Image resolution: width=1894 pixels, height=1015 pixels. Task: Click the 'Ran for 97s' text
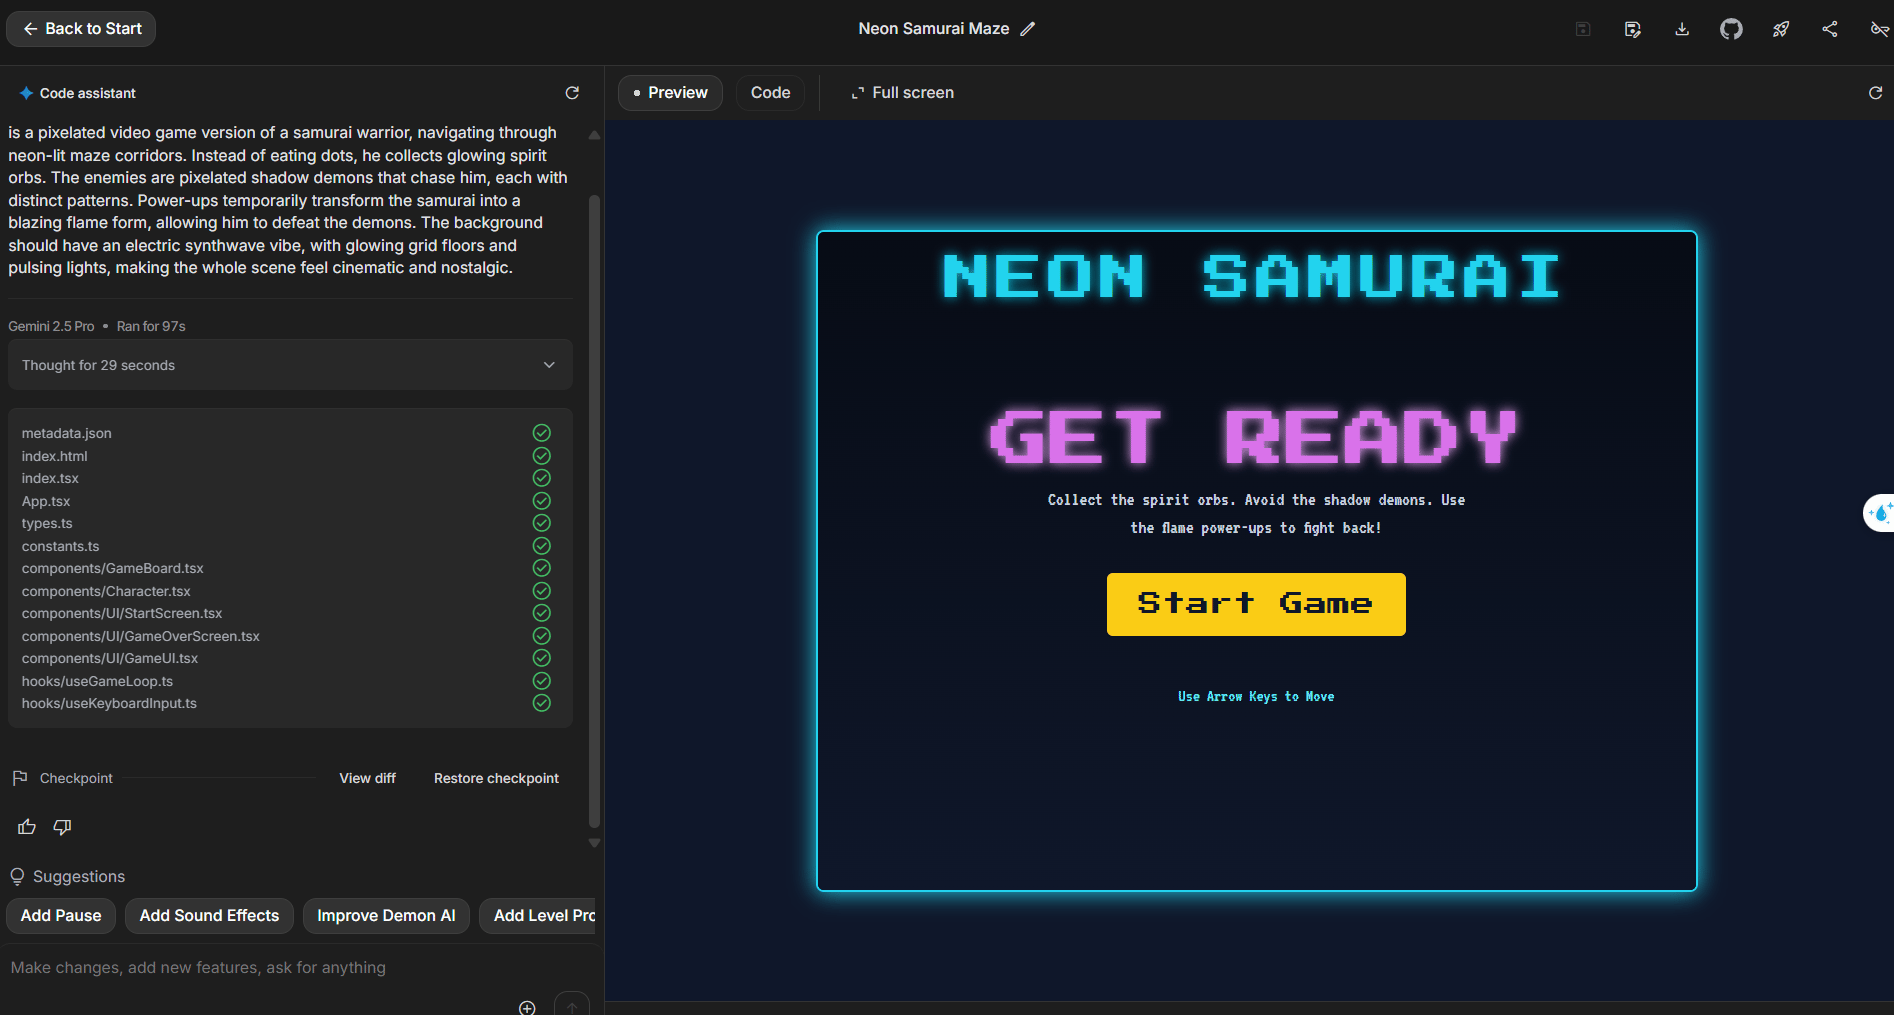click(151, 326)
